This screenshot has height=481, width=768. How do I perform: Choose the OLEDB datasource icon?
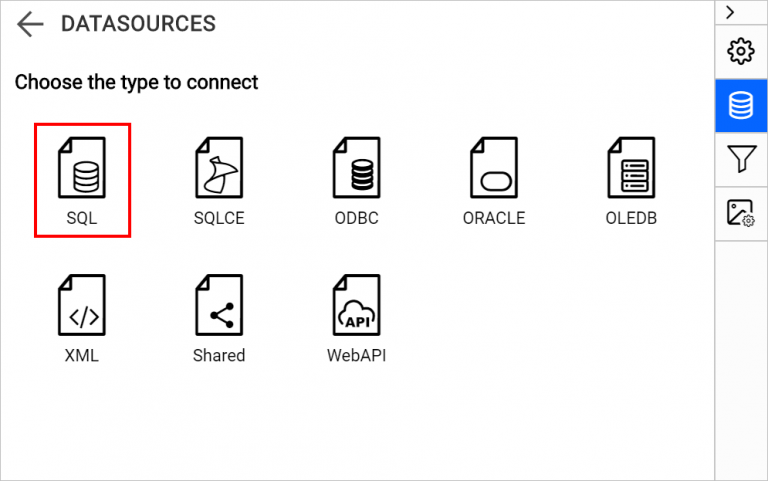[631, 169]
